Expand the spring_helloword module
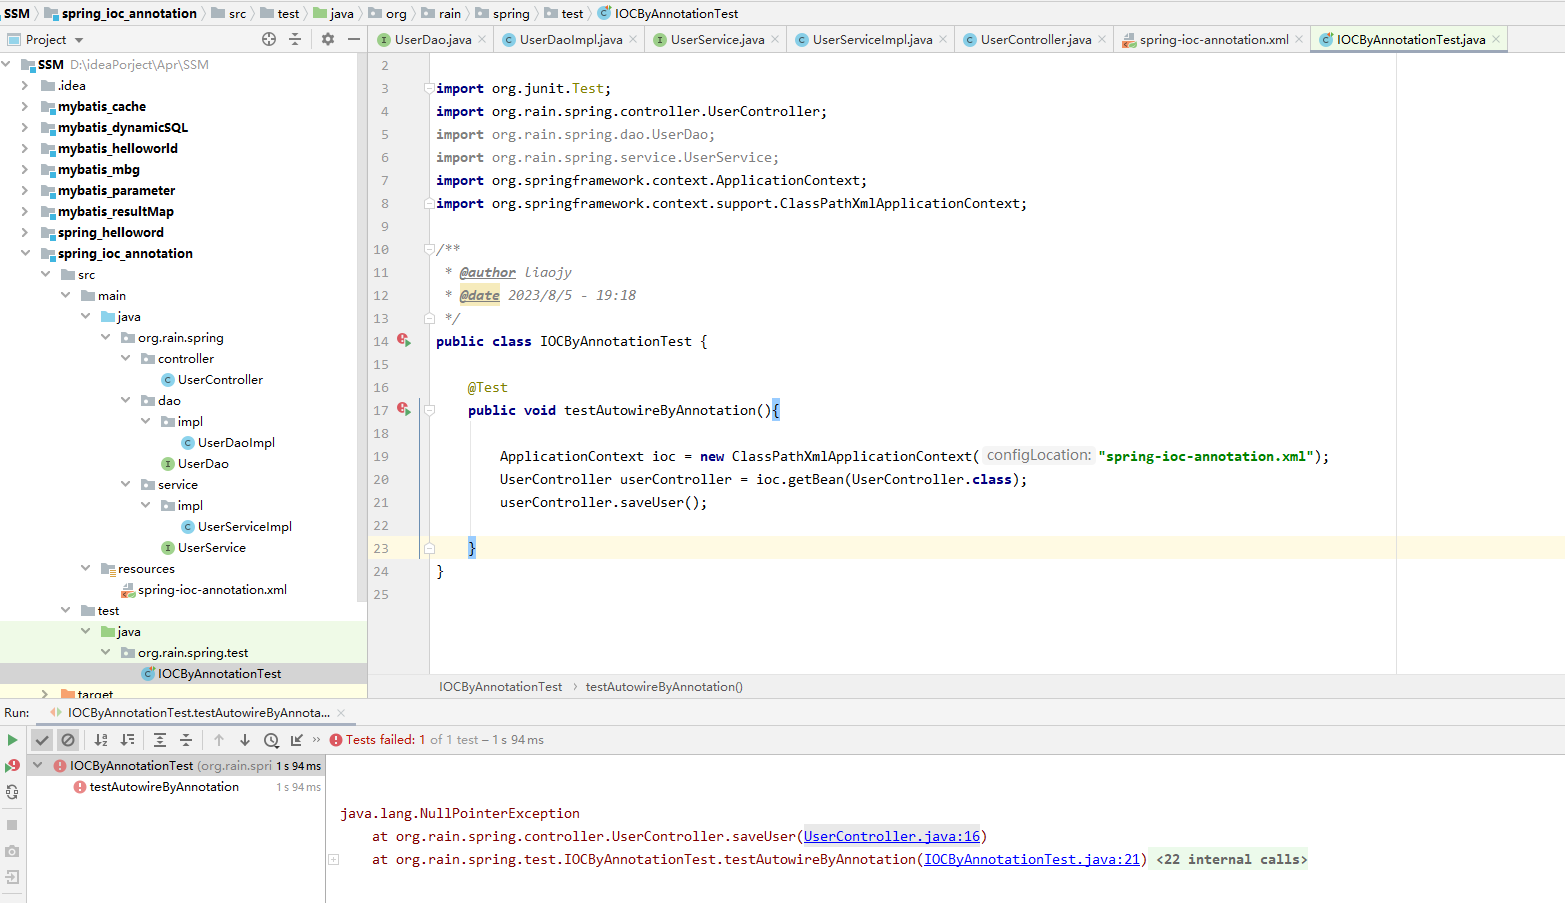The image size is (1565, 903). (25, 232)
